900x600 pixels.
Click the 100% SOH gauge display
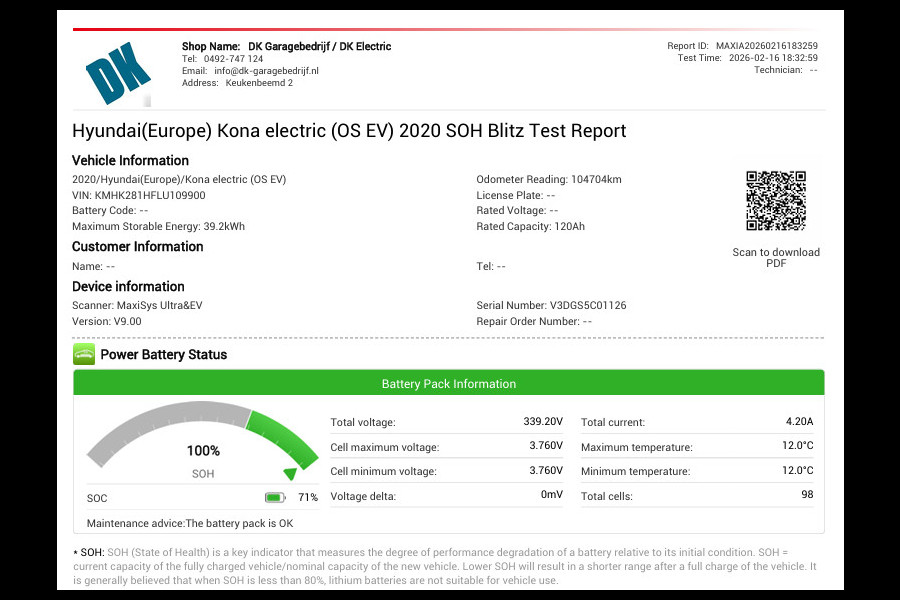(203, 450)
